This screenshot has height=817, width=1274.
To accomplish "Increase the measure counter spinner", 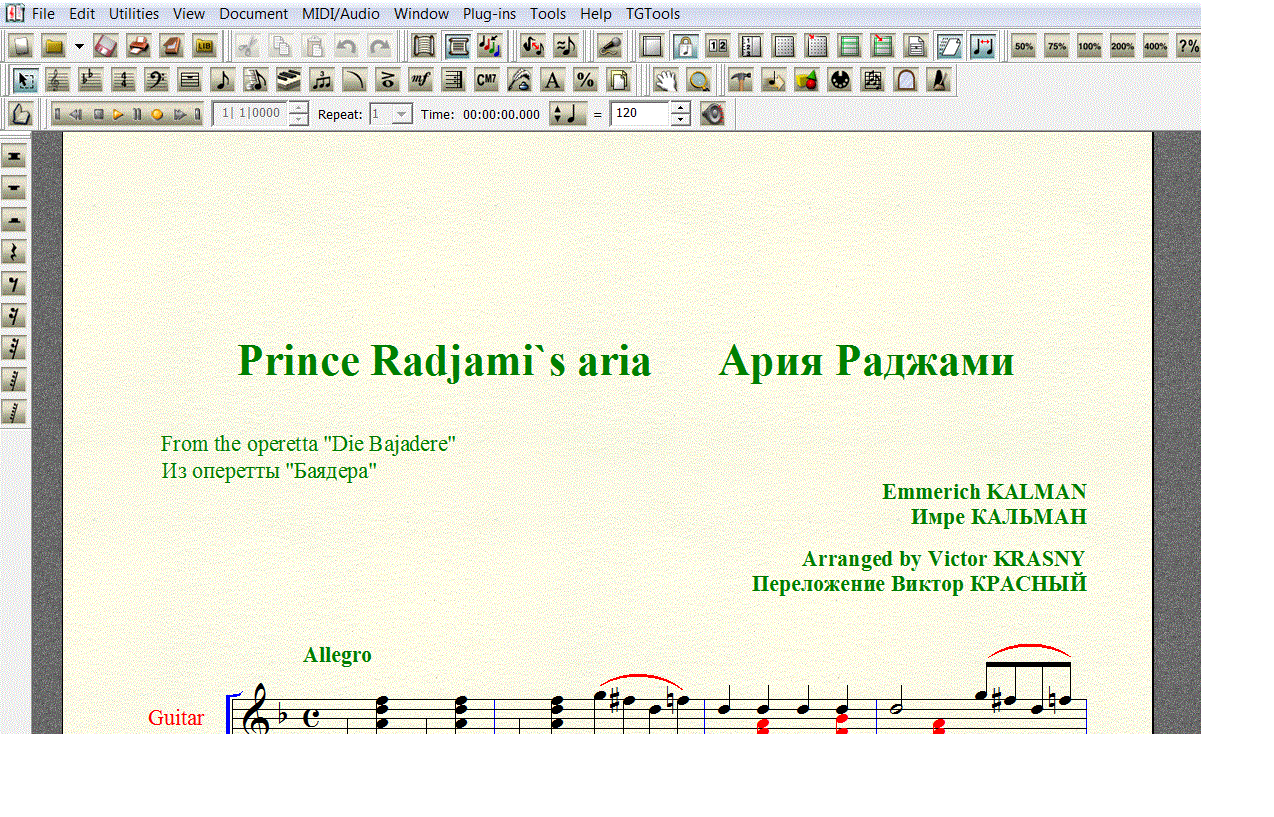I will pos(298,108).
